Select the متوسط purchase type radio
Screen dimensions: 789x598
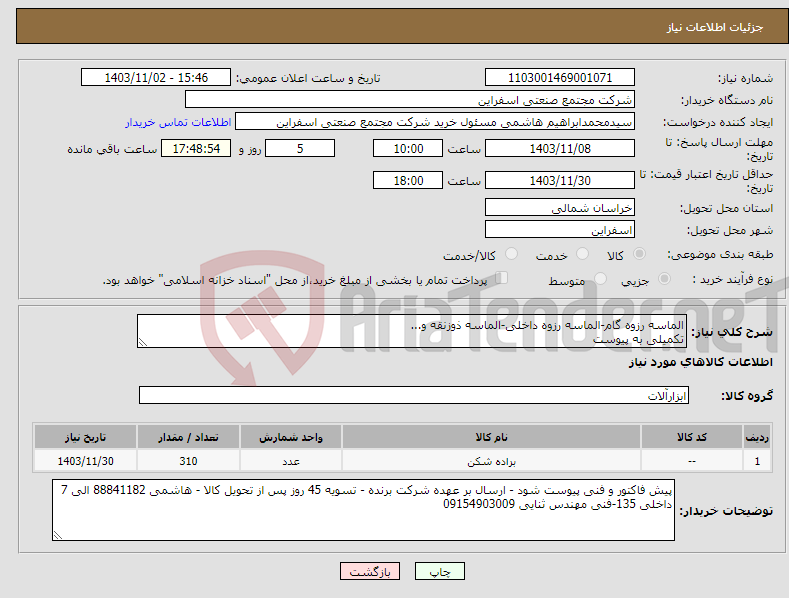[600, 278]
